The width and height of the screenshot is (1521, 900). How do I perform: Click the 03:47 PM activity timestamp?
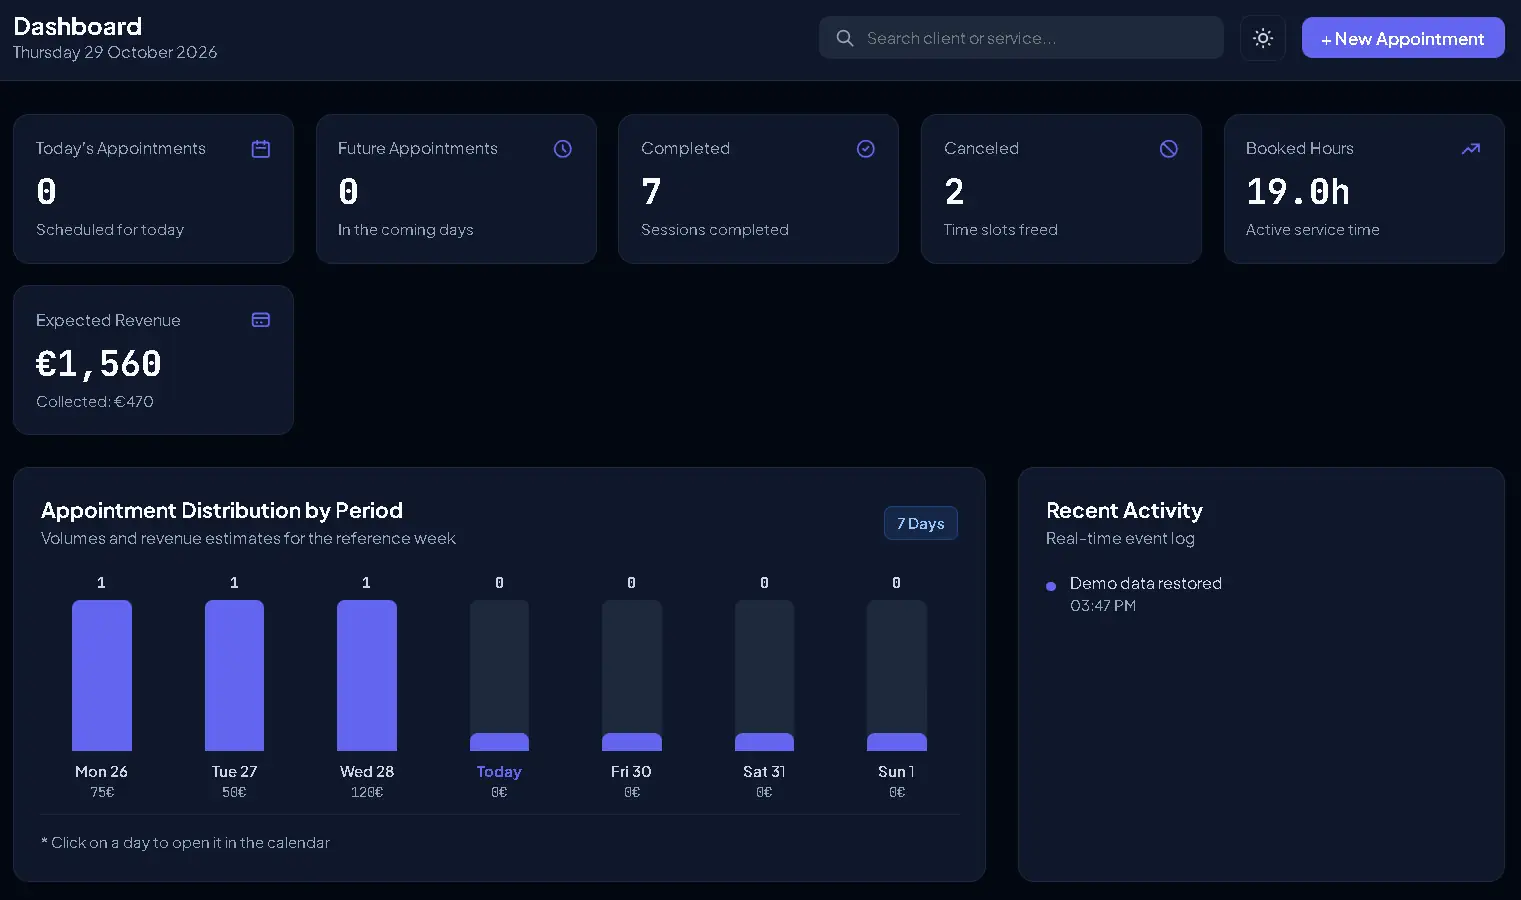1103,606
